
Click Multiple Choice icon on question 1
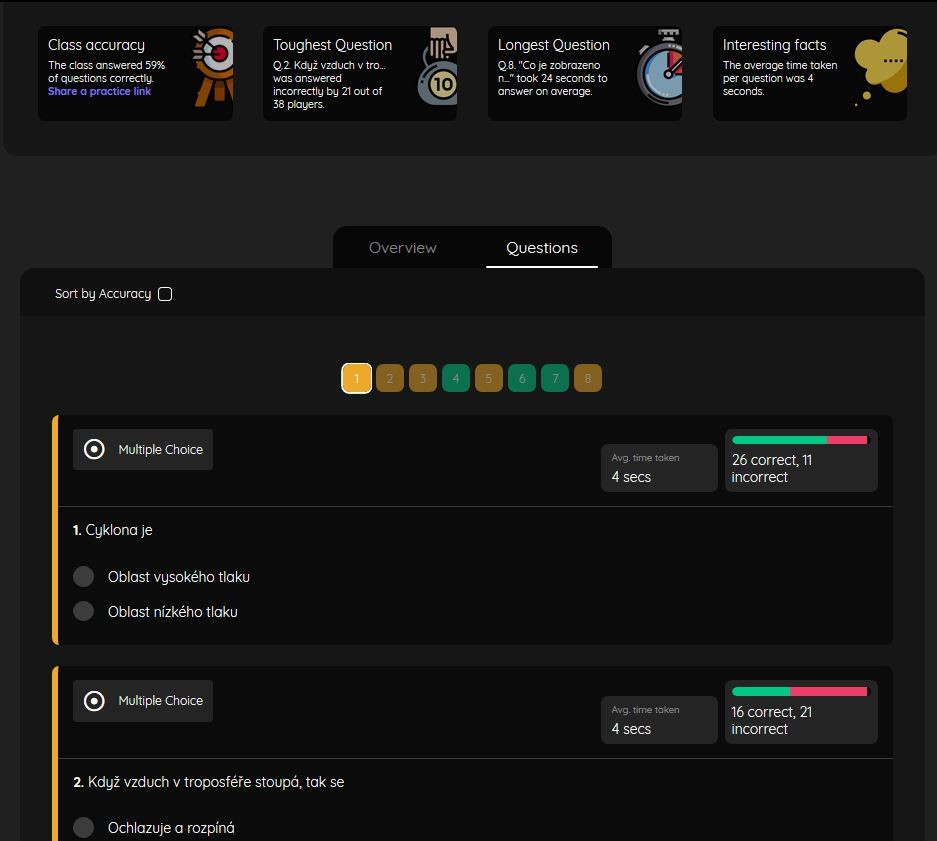pos(94,450)
